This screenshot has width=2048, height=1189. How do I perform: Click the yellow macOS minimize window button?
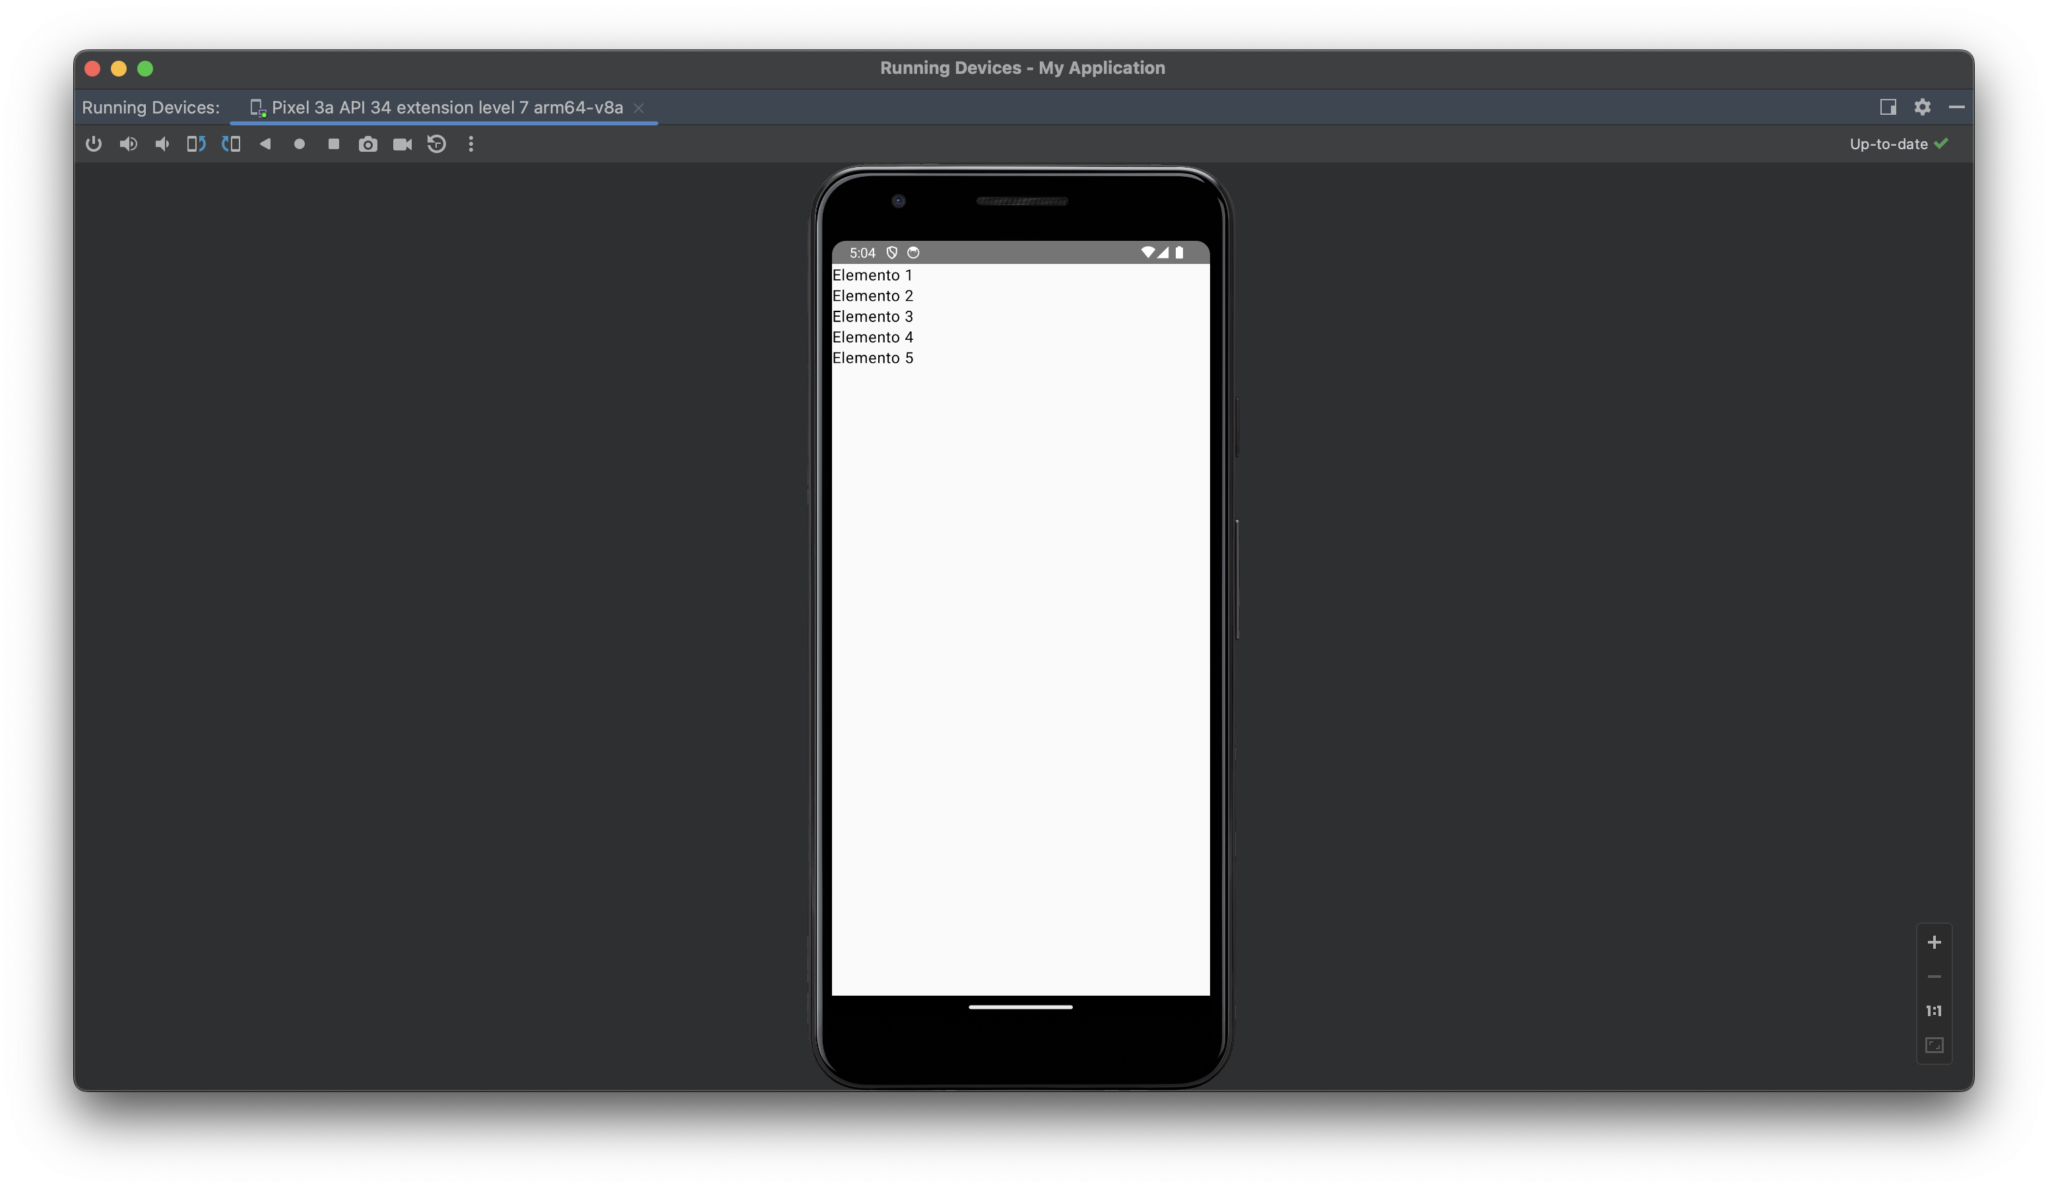(119, 69)
